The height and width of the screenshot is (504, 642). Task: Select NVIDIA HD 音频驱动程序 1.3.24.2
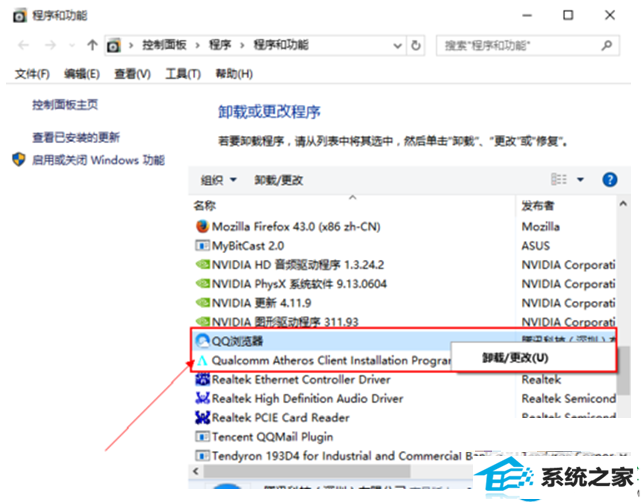click(298, 265)
